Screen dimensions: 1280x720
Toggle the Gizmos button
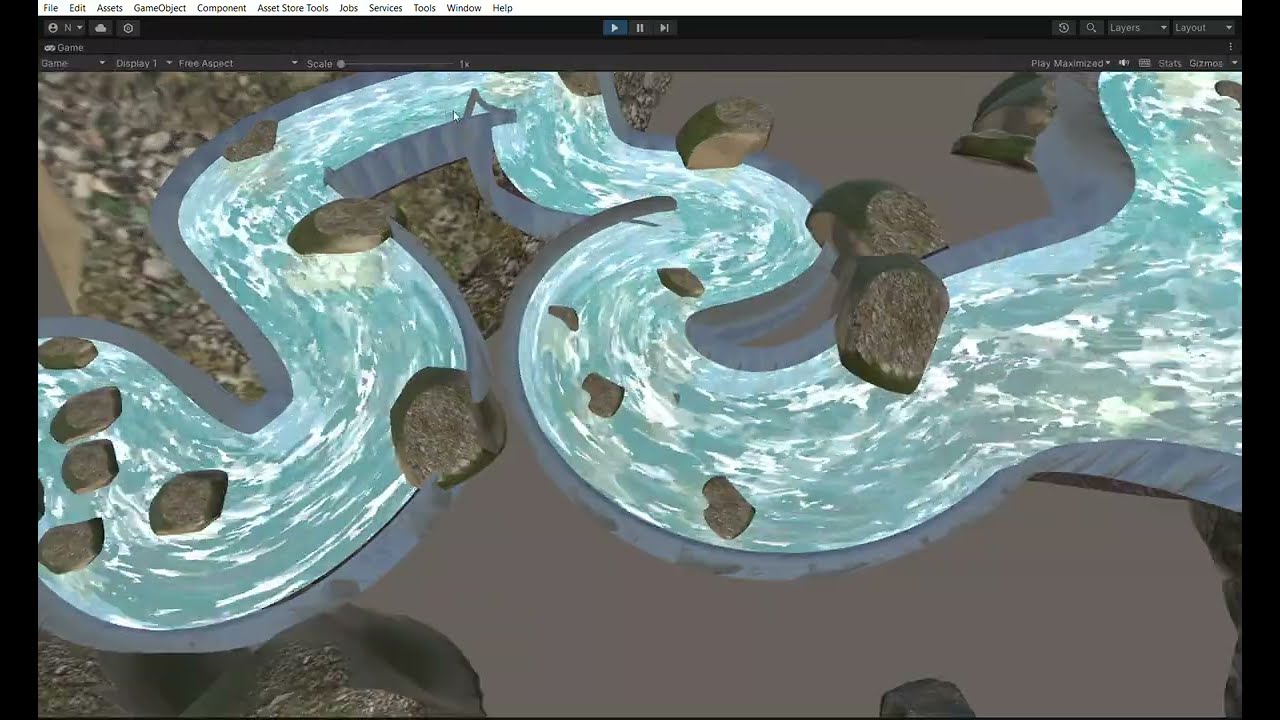coord(1206,63)
